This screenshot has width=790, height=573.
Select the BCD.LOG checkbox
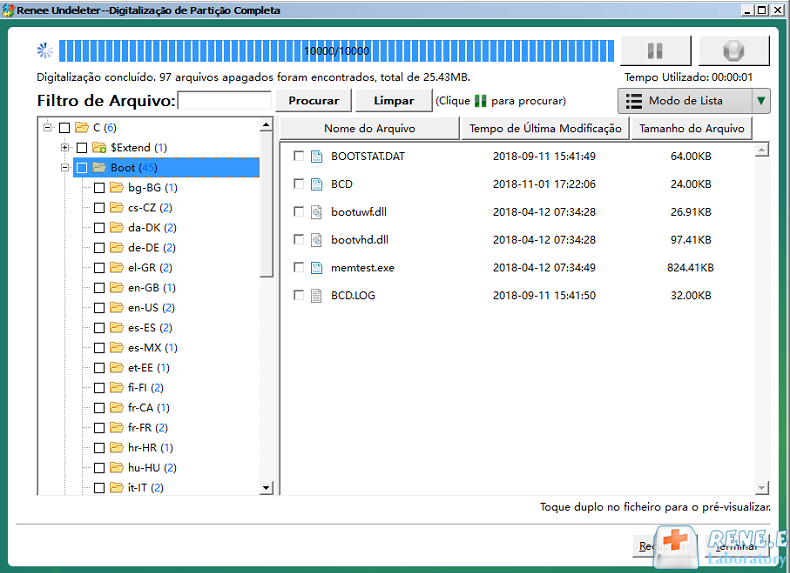(x=299, y=295)
